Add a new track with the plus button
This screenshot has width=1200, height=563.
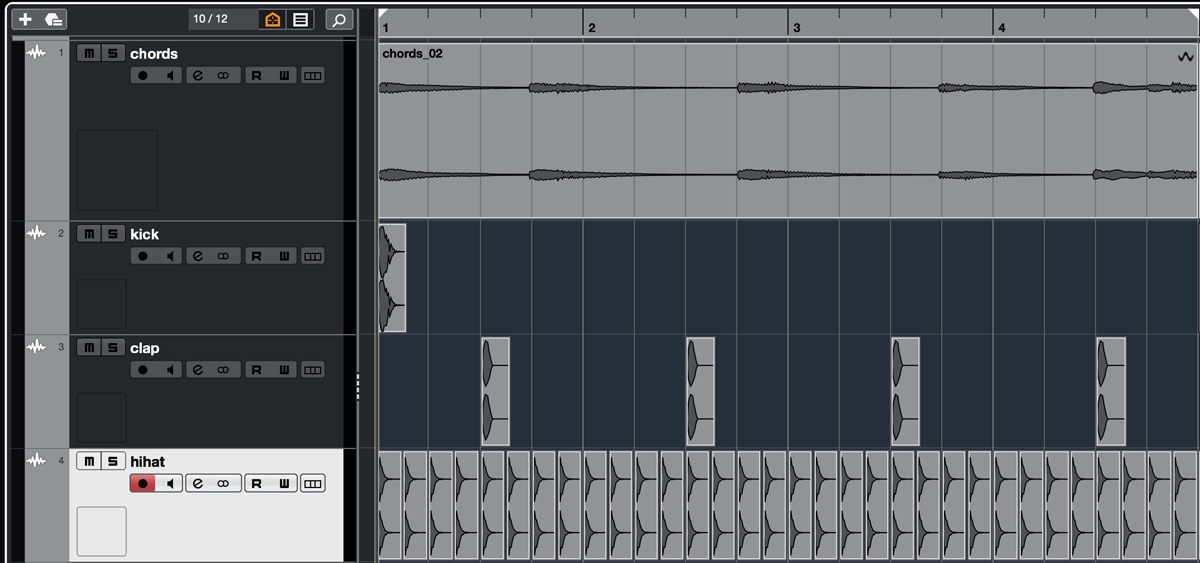pos(25,19)
